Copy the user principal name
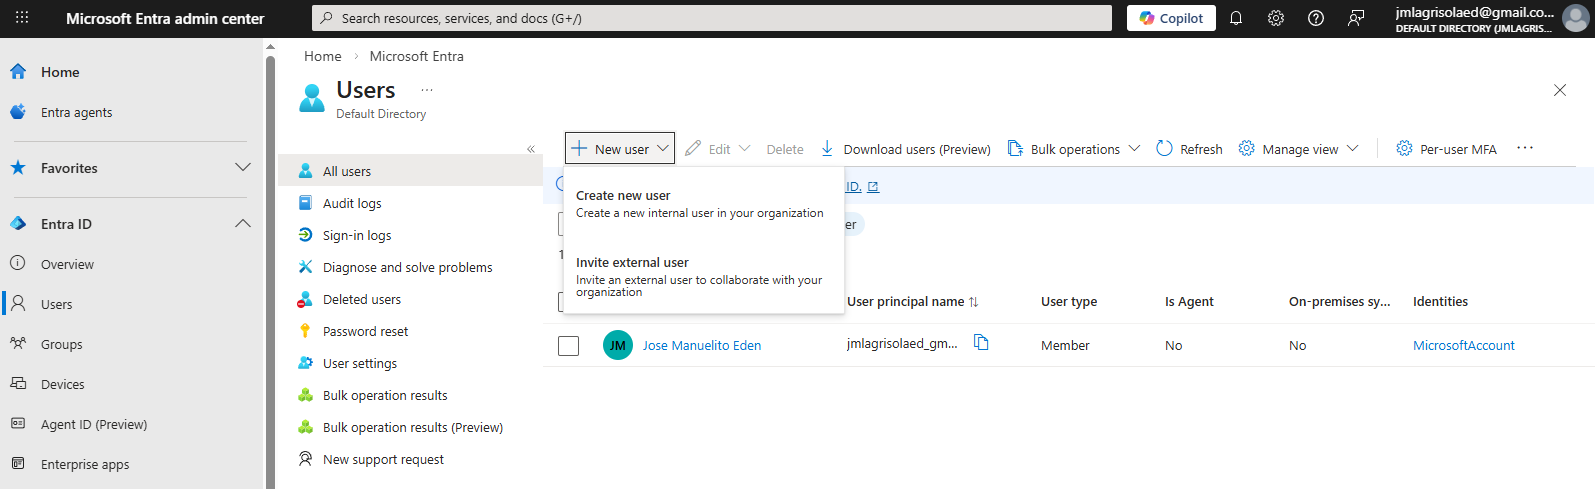This screenshot has height=489, width=1595. pos(981,343)
